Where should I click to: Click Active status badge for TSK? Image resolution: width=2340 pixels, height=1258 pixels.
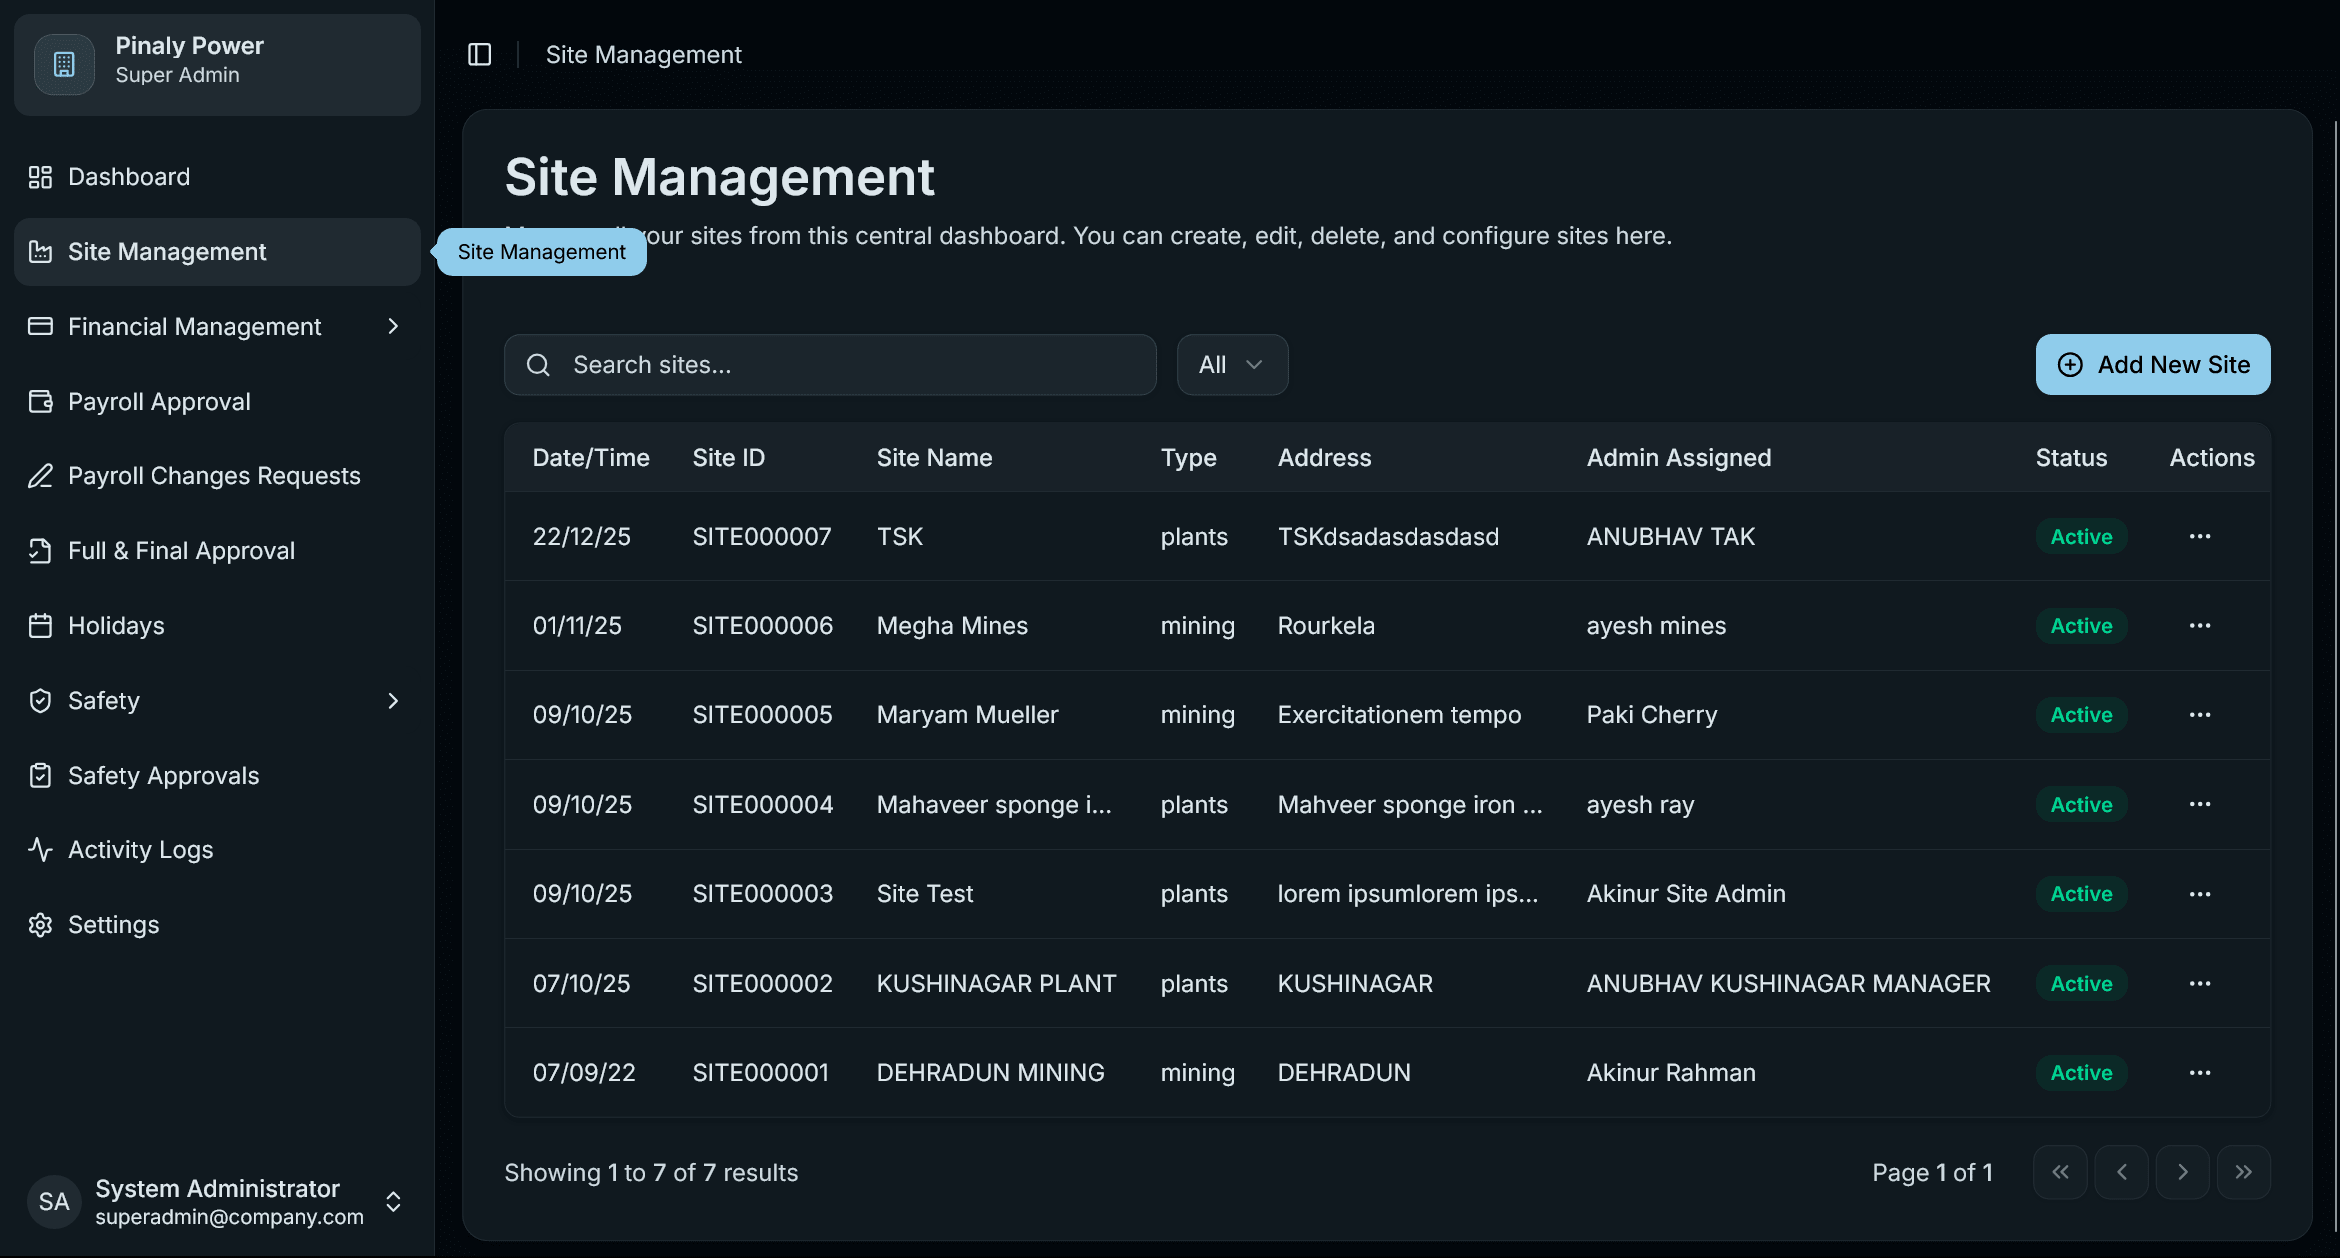(x=2082, y=537)
